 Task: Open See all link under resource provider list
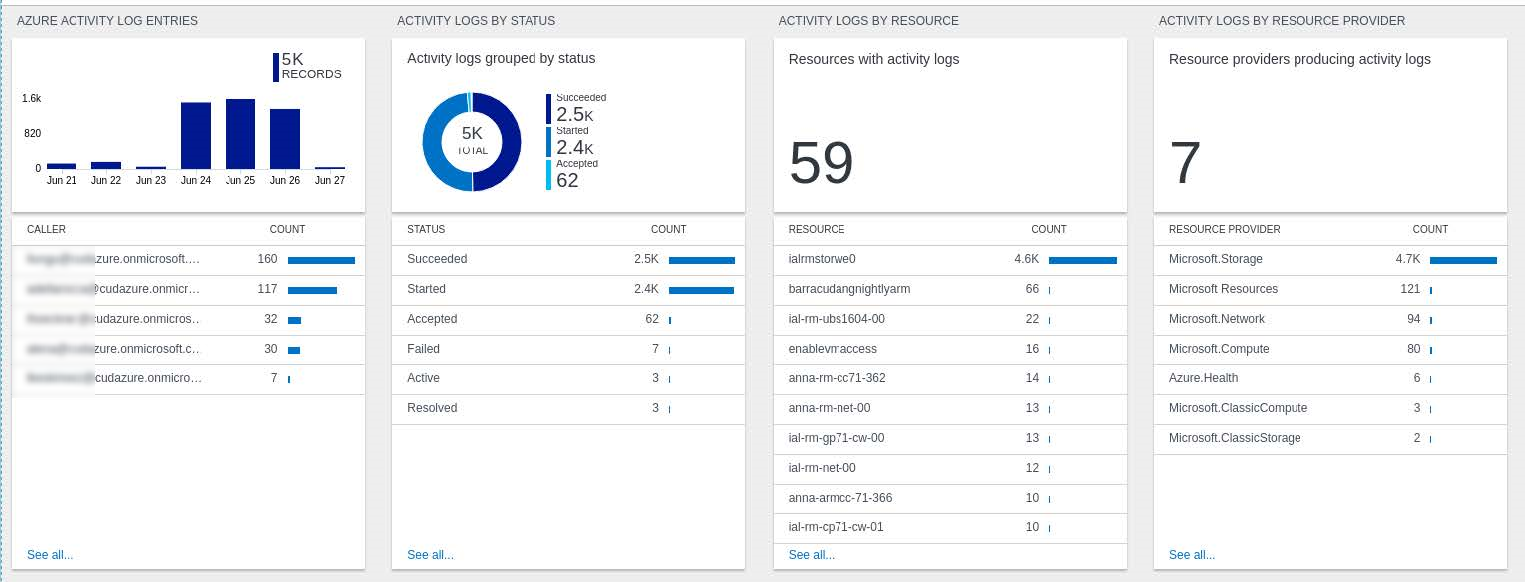[x=1192, y=555]
